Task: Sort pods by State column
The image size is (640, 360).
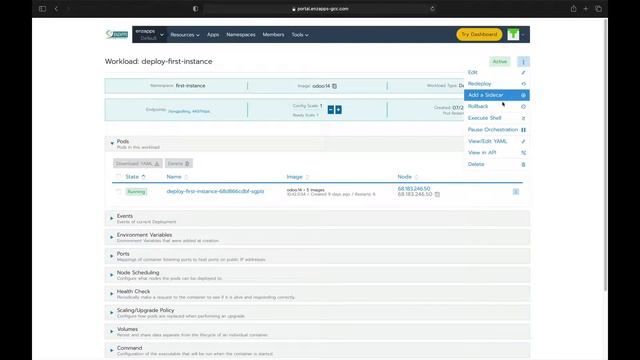Action: (136, 177)
